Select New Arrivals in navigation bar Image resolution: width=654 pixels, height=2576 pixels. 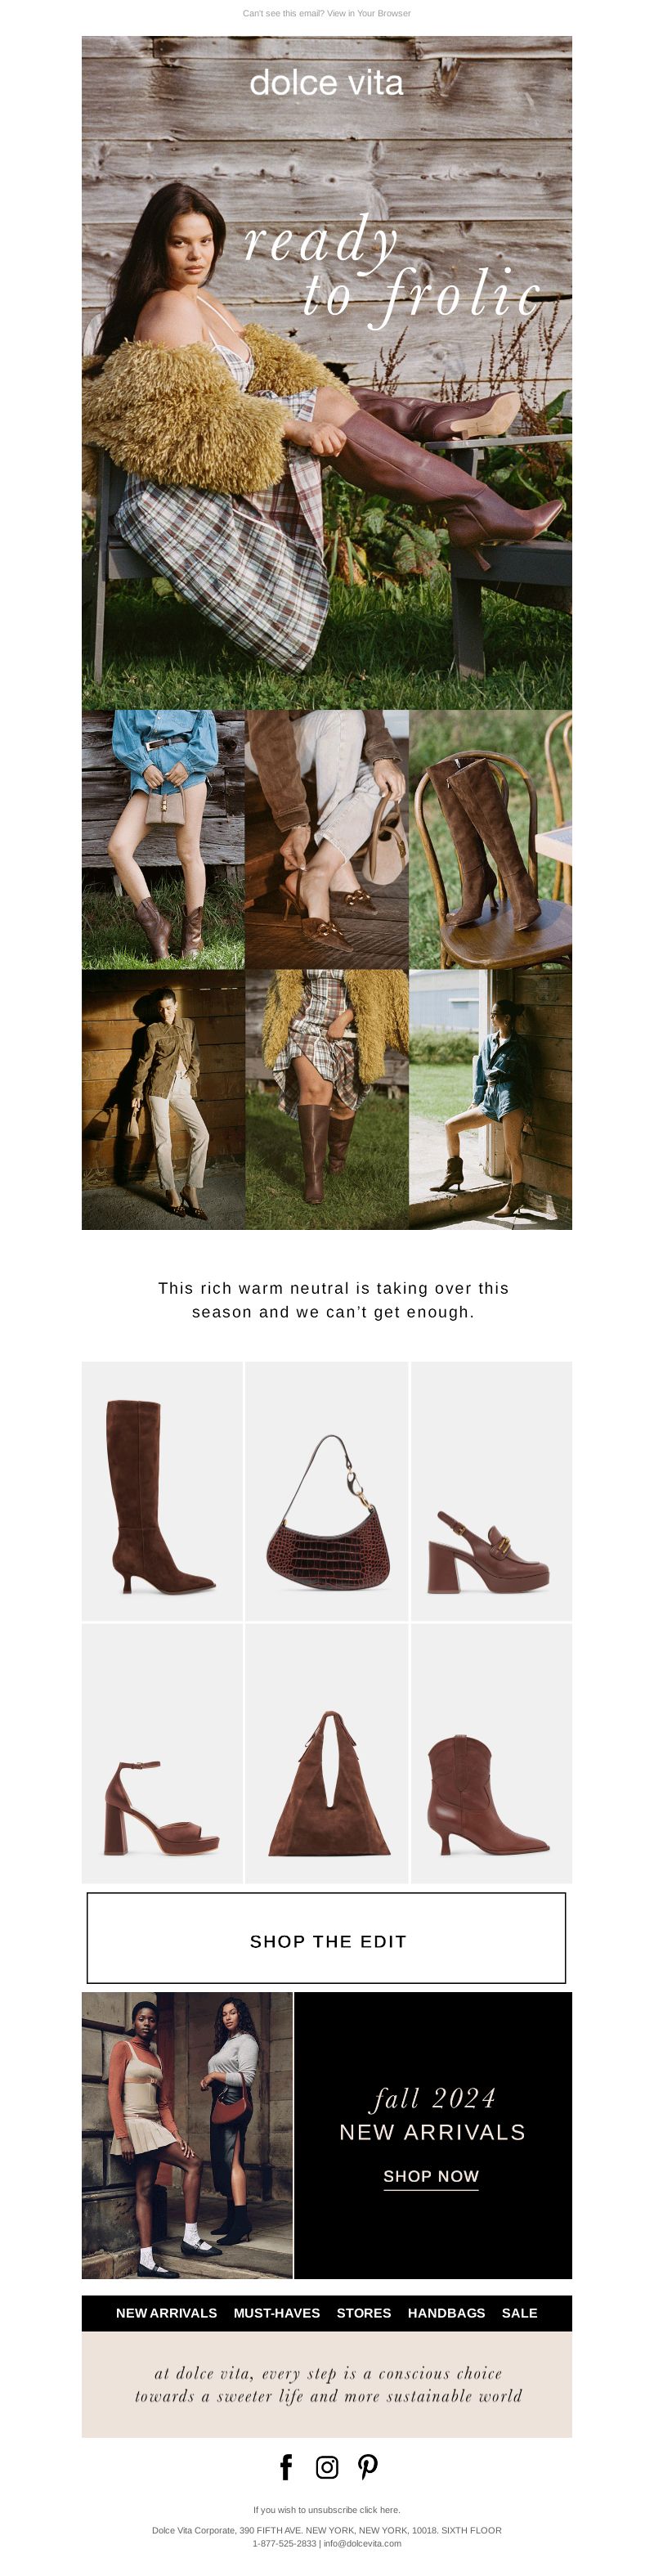click(x=166, y=2313)
